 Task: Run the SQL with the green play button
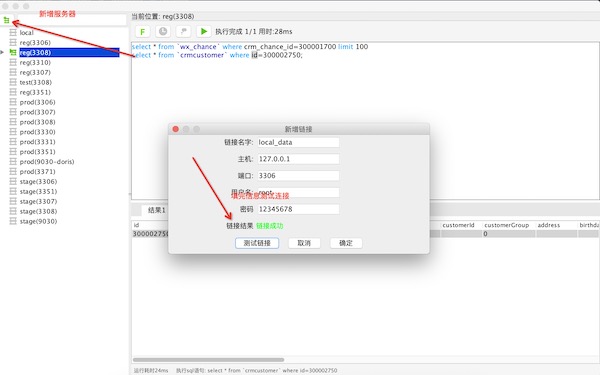(x=204, y=31)
